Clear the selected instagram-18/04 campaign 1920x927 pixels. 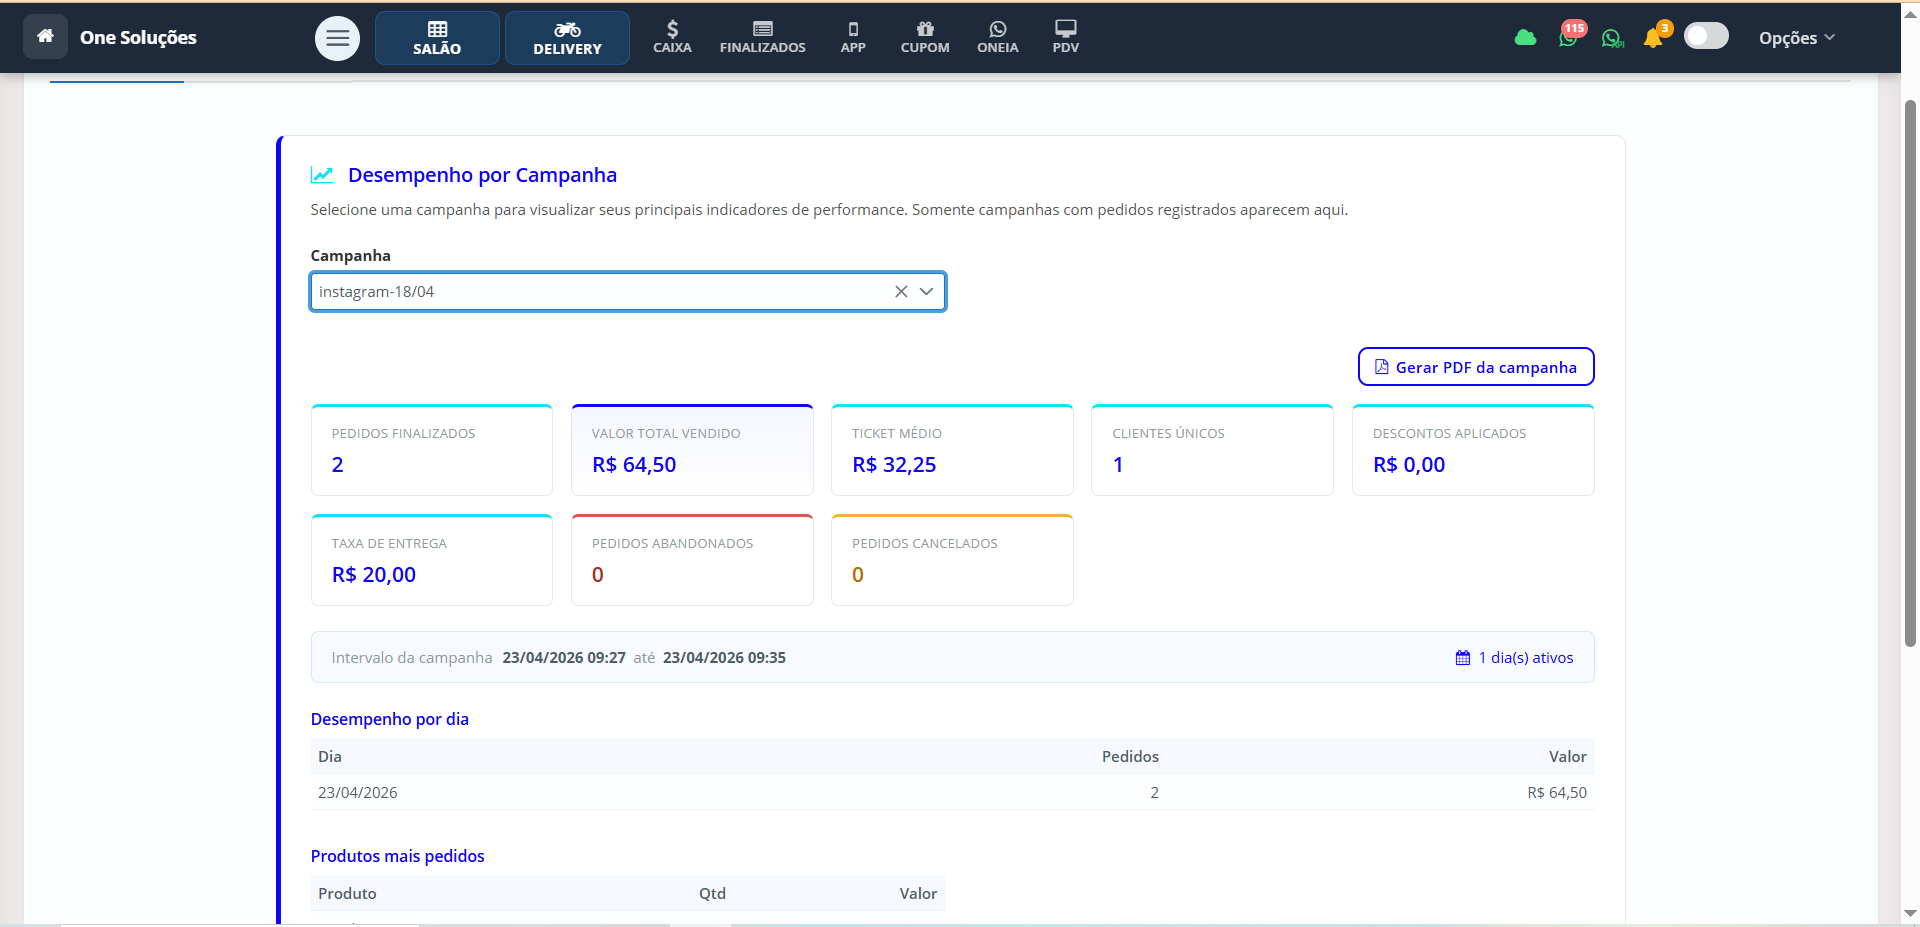(901, 292)
